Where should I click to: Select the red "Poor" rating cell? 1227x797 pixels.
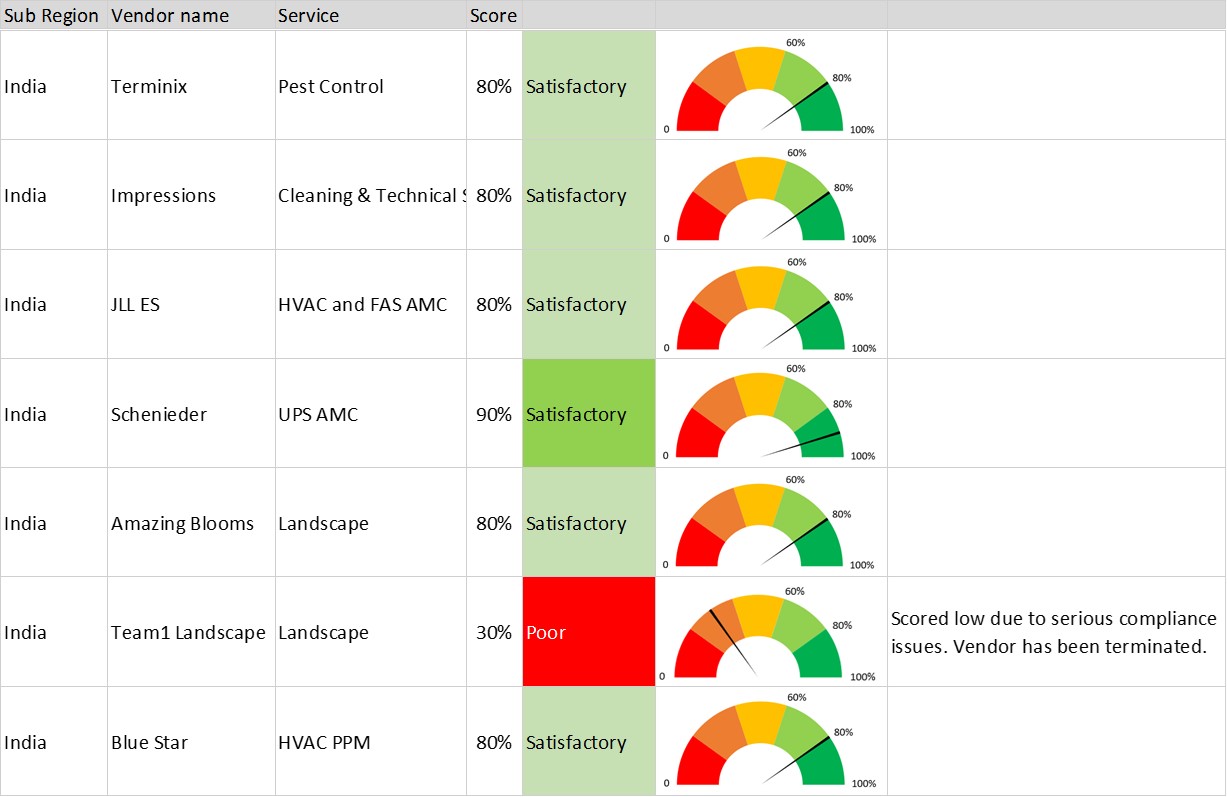tap(588, 632)
